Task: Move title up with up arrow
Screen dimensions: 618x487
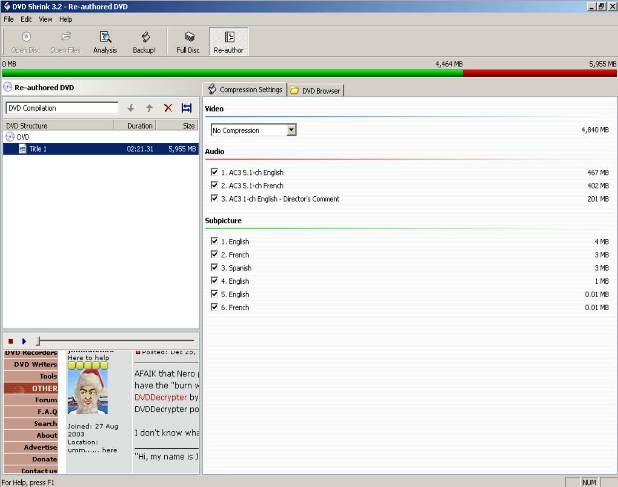Action: [149, 108]
